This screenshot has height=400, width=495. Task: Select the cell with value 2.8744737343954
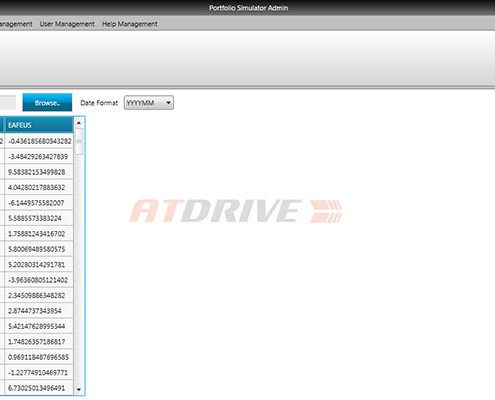pos(39,311)
